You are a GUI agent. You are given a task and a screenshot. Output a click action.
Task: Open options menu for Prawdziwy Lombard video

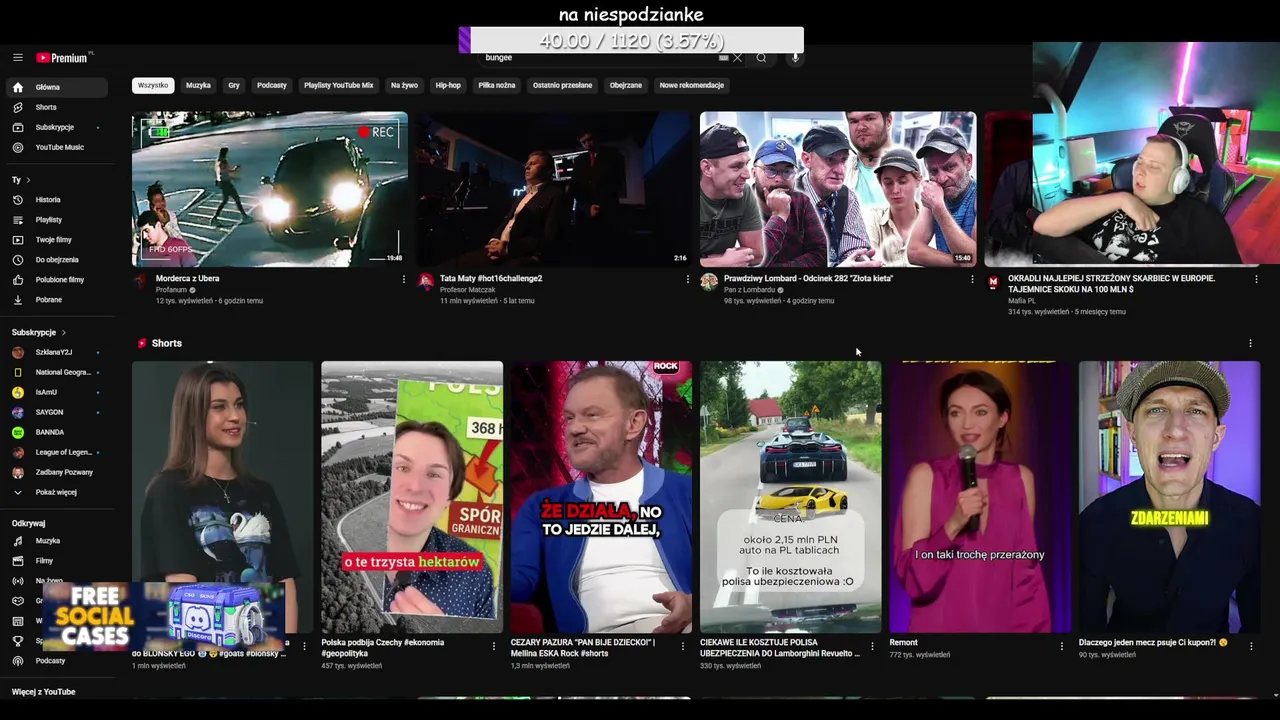tap(972, 279)
